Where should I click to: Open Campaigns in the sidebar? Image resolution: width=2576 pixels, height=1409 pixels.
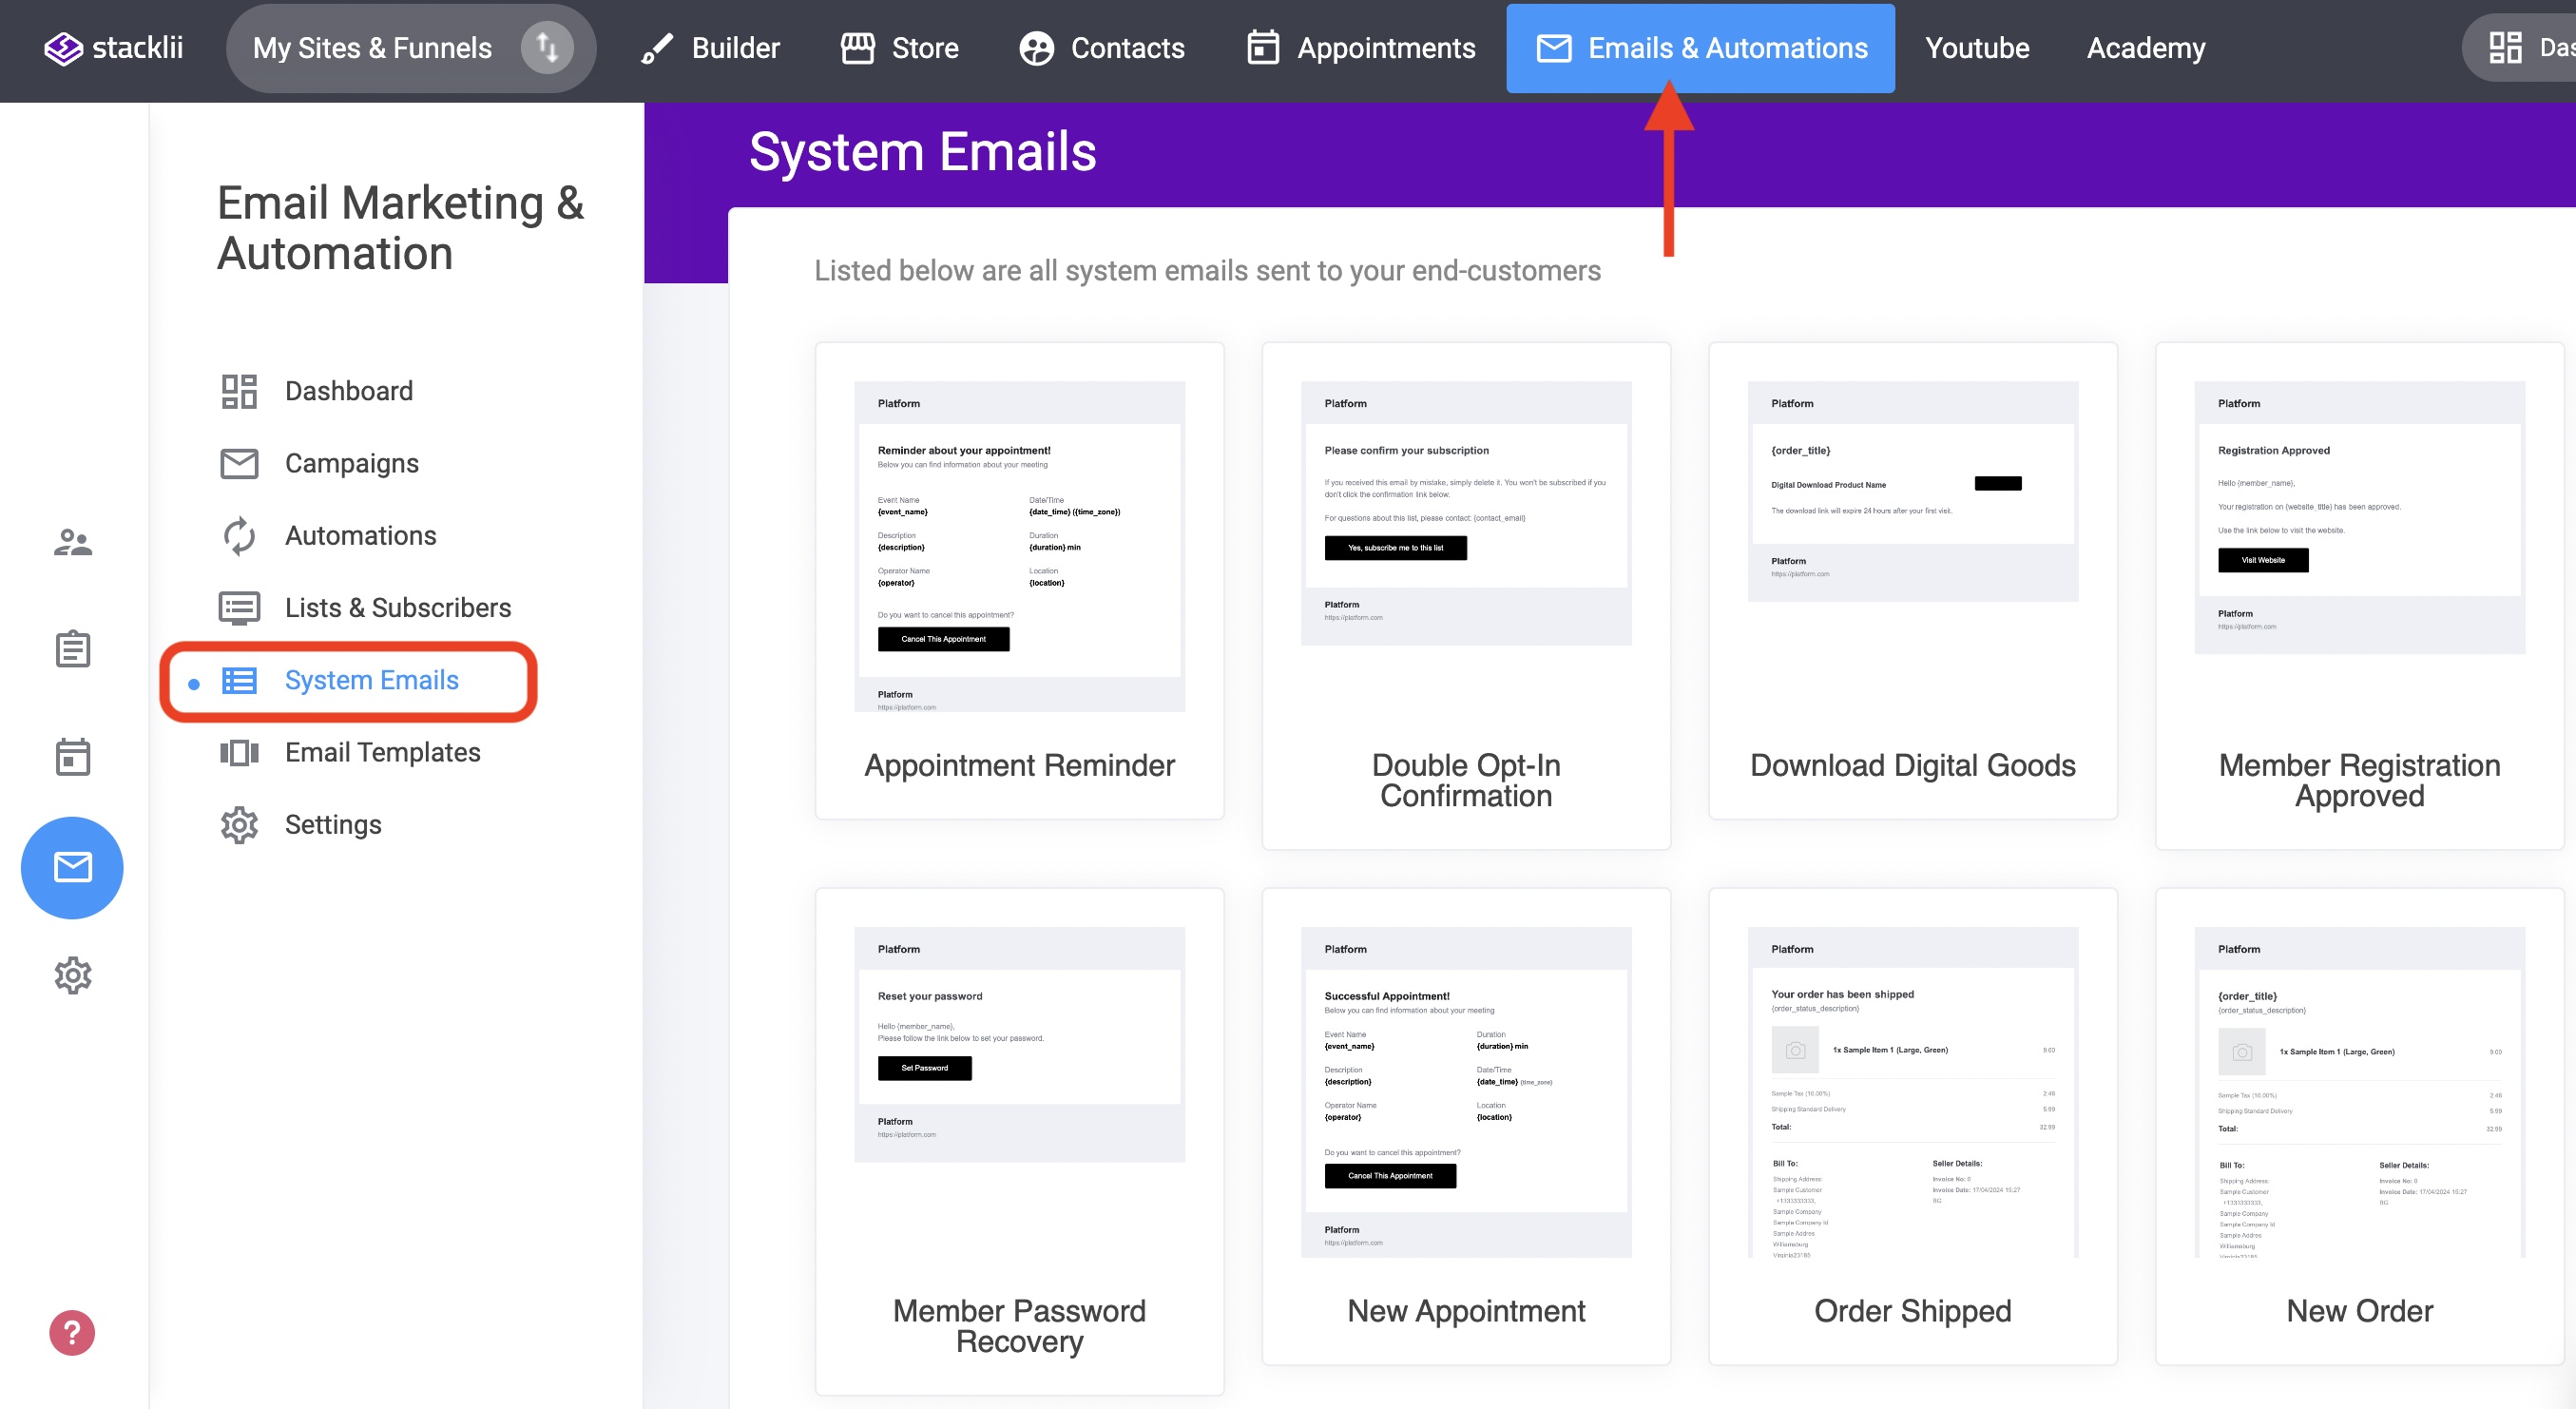[x=351, y=463]
